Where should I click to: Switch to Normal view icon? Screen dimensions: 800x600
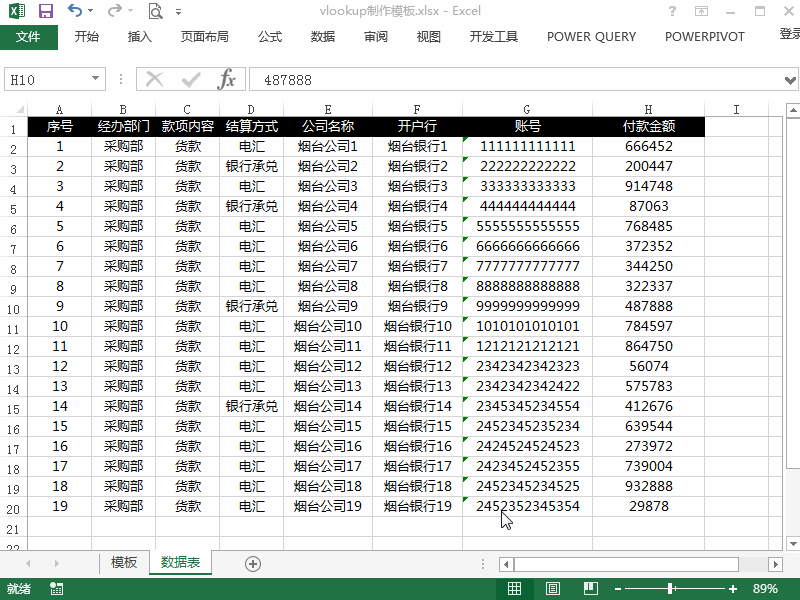514,589
